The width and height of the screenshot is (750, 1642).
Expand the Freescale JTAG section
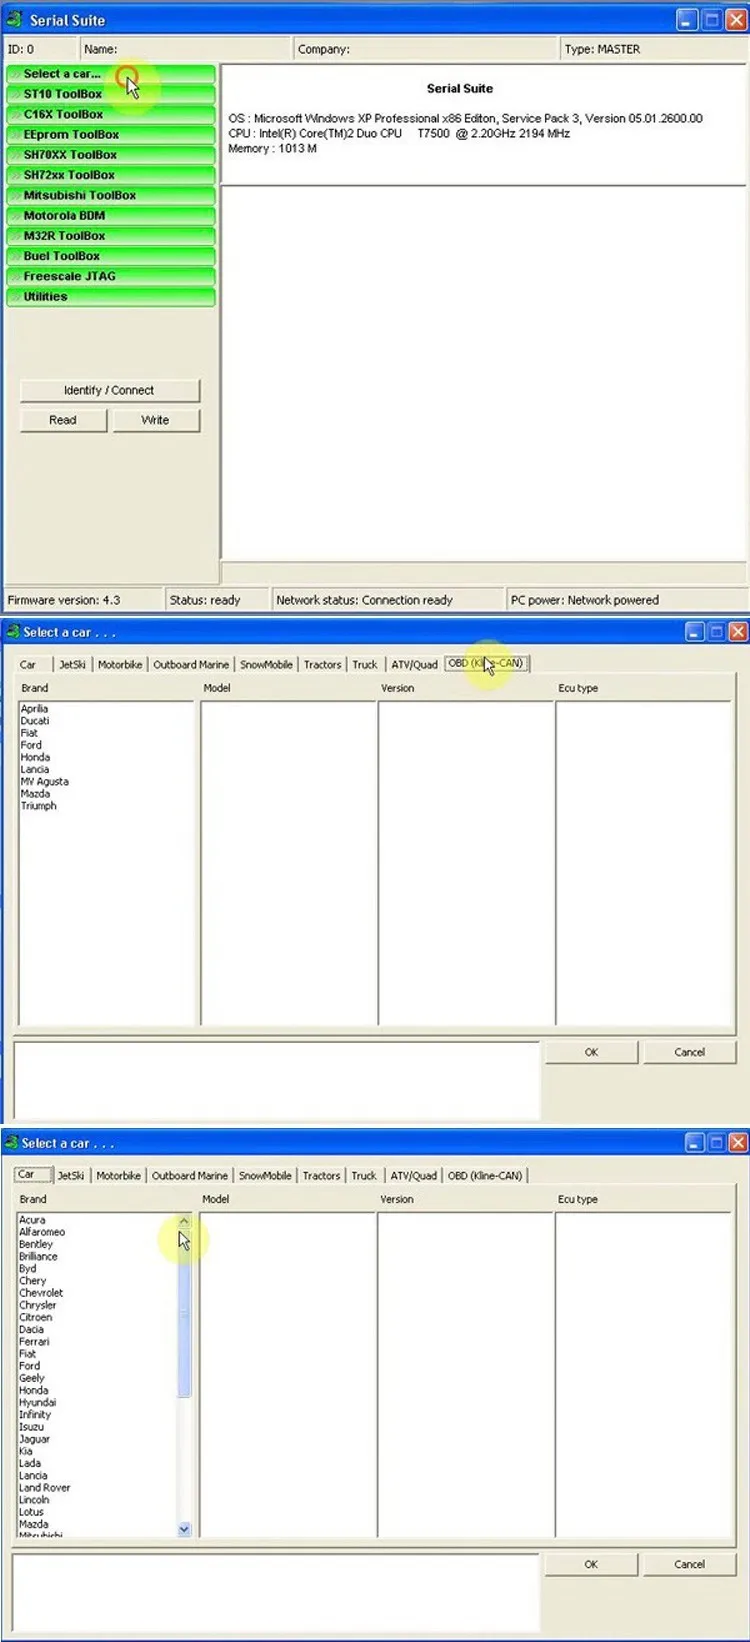click(x=110, y=276)
